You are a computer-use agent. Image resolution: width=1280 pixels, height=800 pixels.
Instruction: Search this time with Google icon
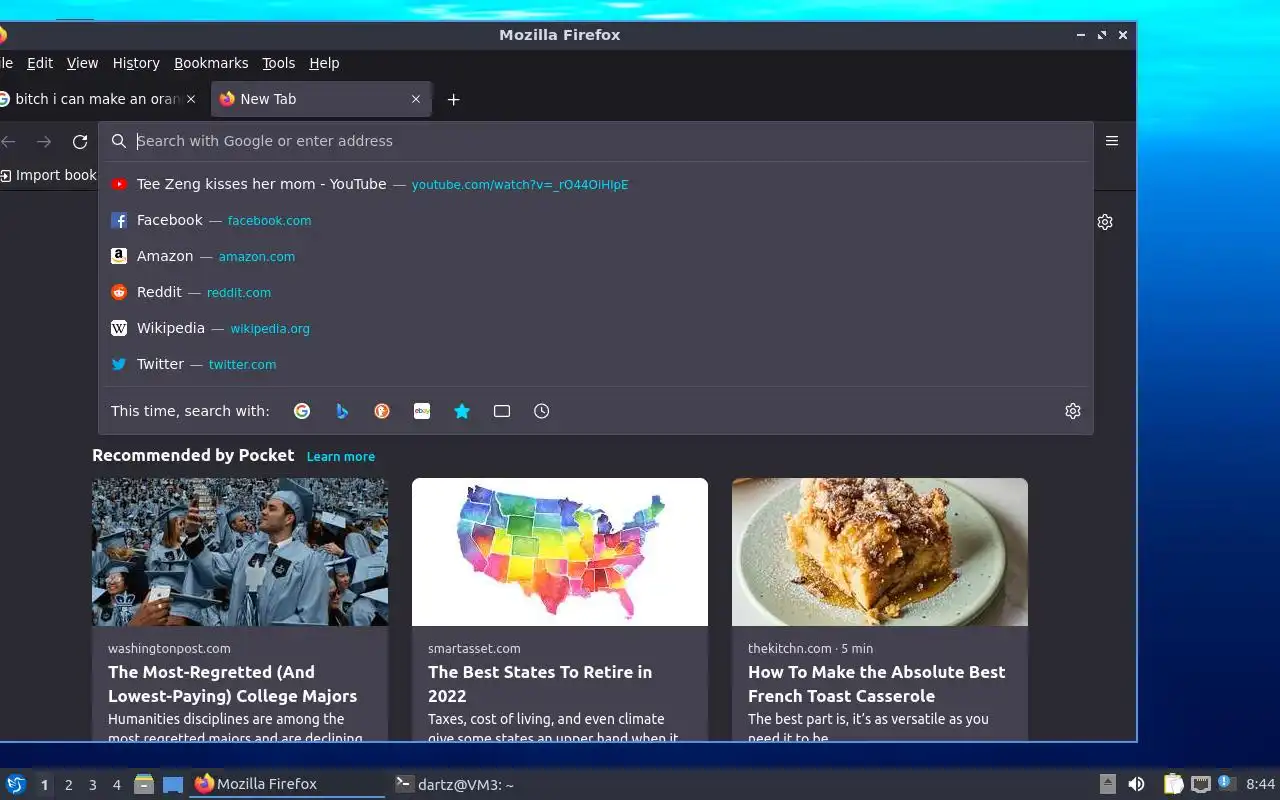point(302,411)
